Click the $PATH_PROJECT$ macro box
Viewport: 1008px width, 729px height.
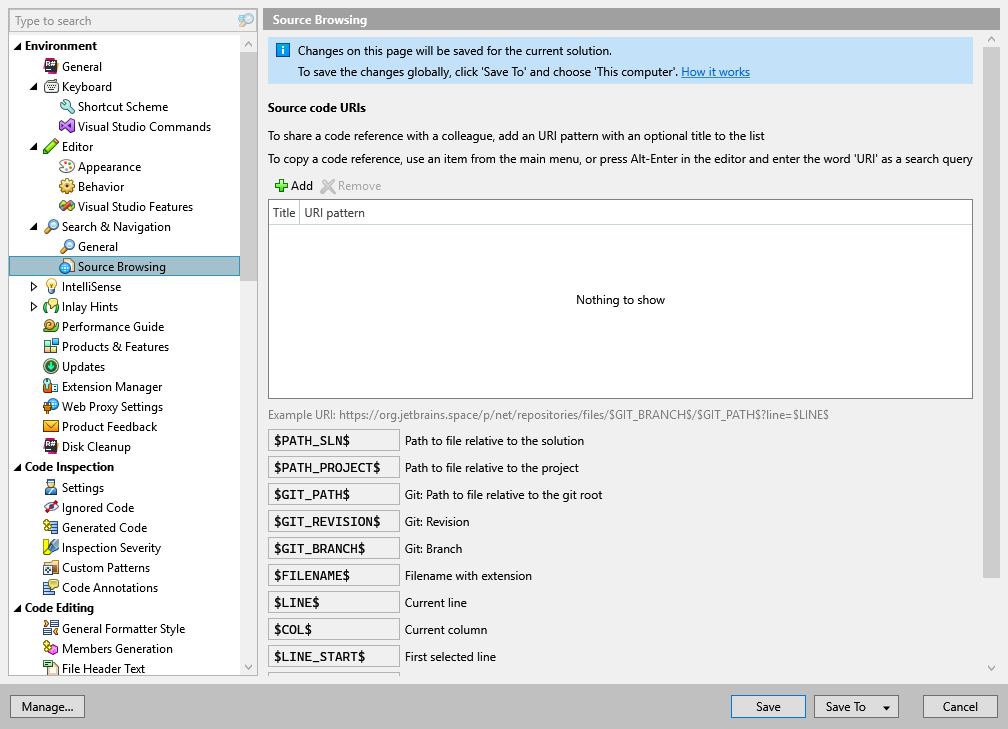[x=334, y=467]
